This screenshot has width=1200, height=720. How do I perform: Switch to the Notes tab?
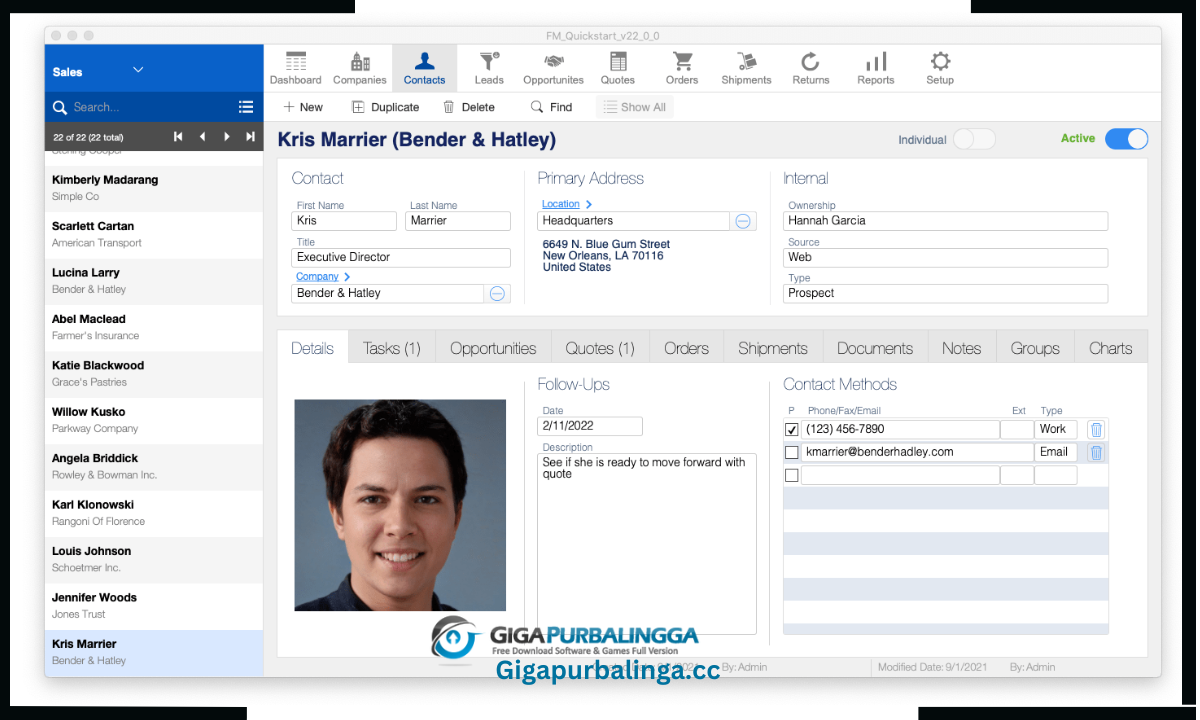click(x=961, y=348)
